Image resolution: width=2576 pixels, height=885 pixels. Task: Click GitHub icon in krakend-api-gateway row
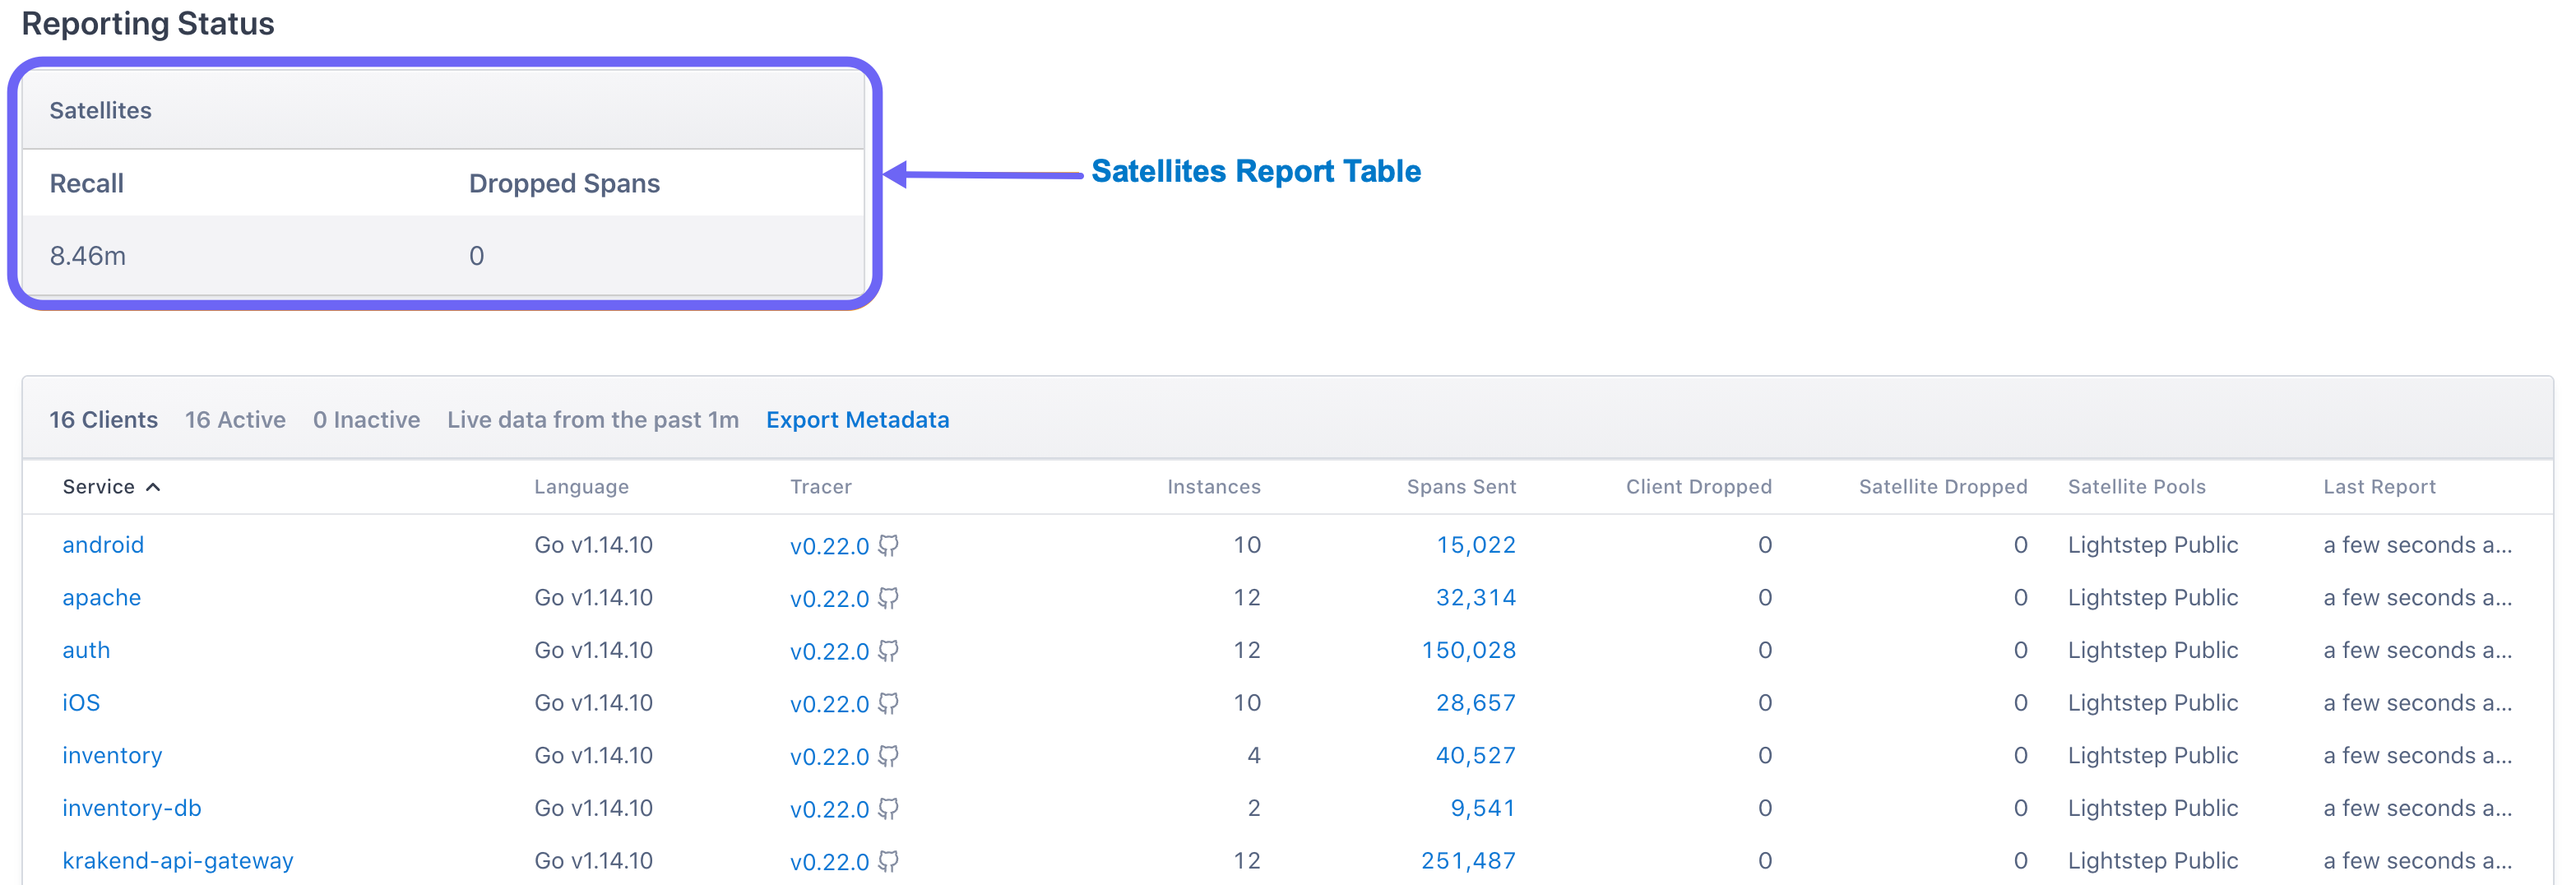coord(888,861)
